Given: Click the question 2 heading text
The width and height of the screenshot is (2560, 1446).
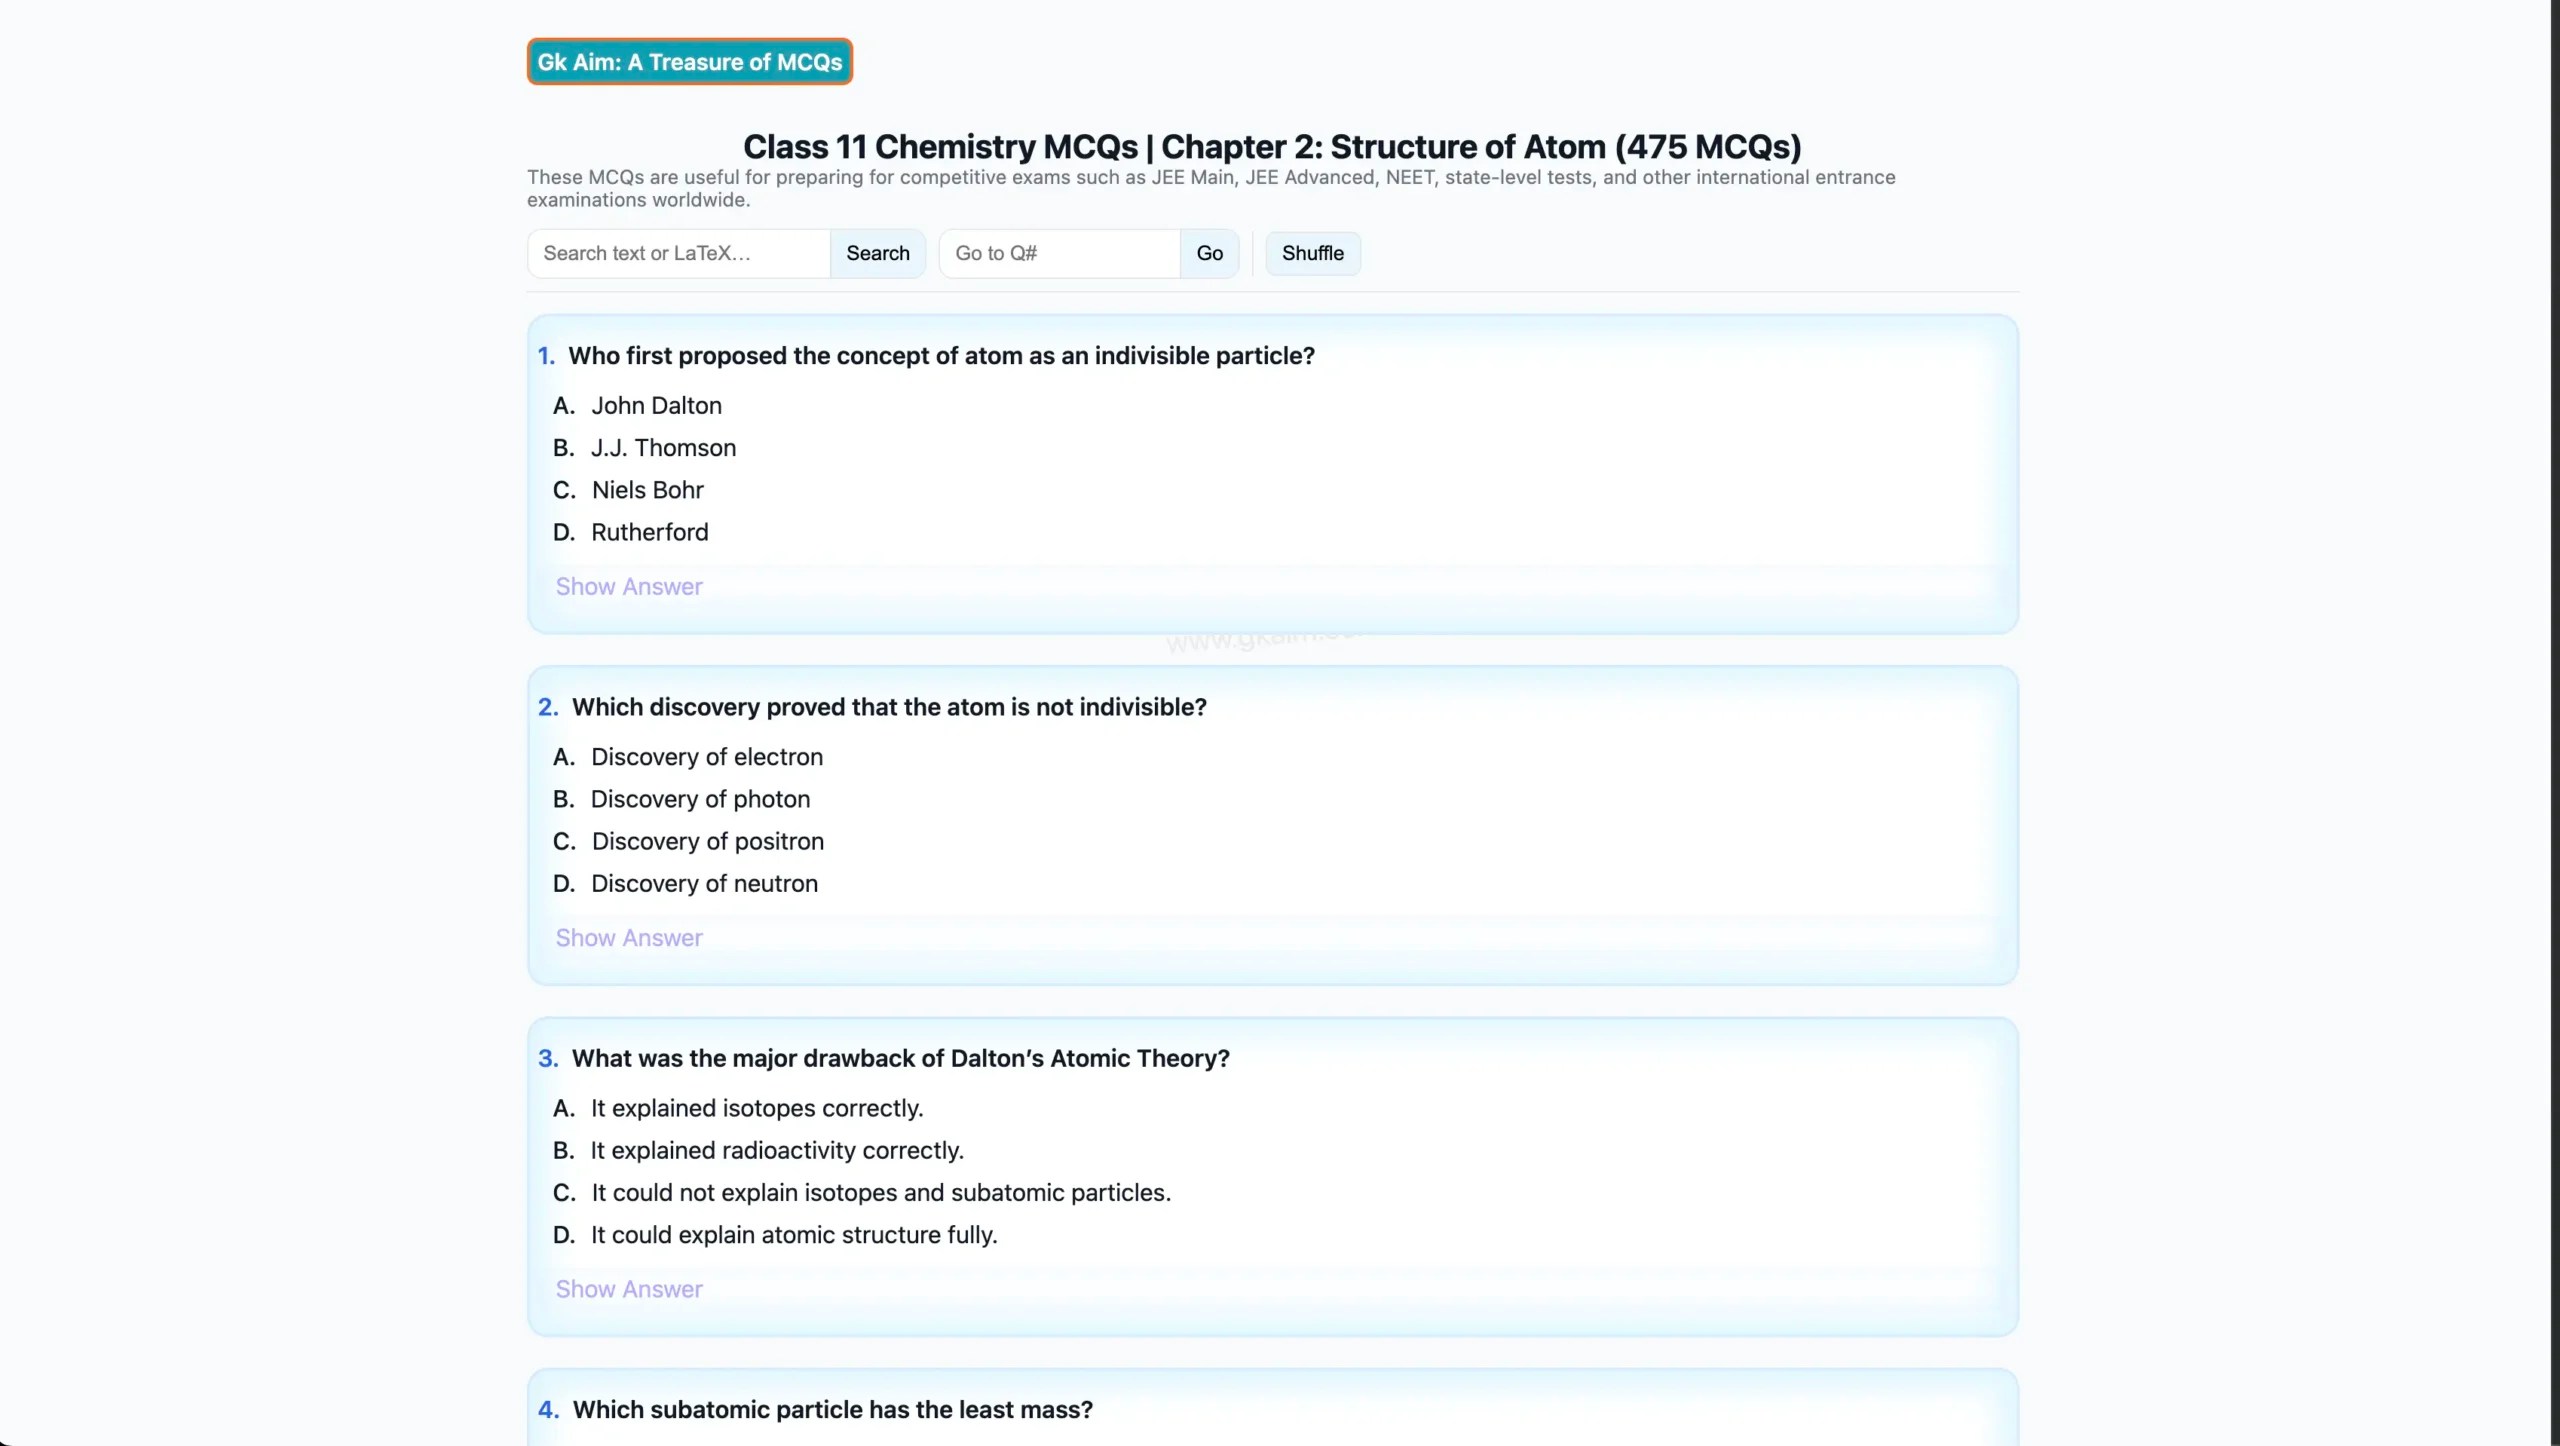Looking at the screenshot, I should 888,706.
